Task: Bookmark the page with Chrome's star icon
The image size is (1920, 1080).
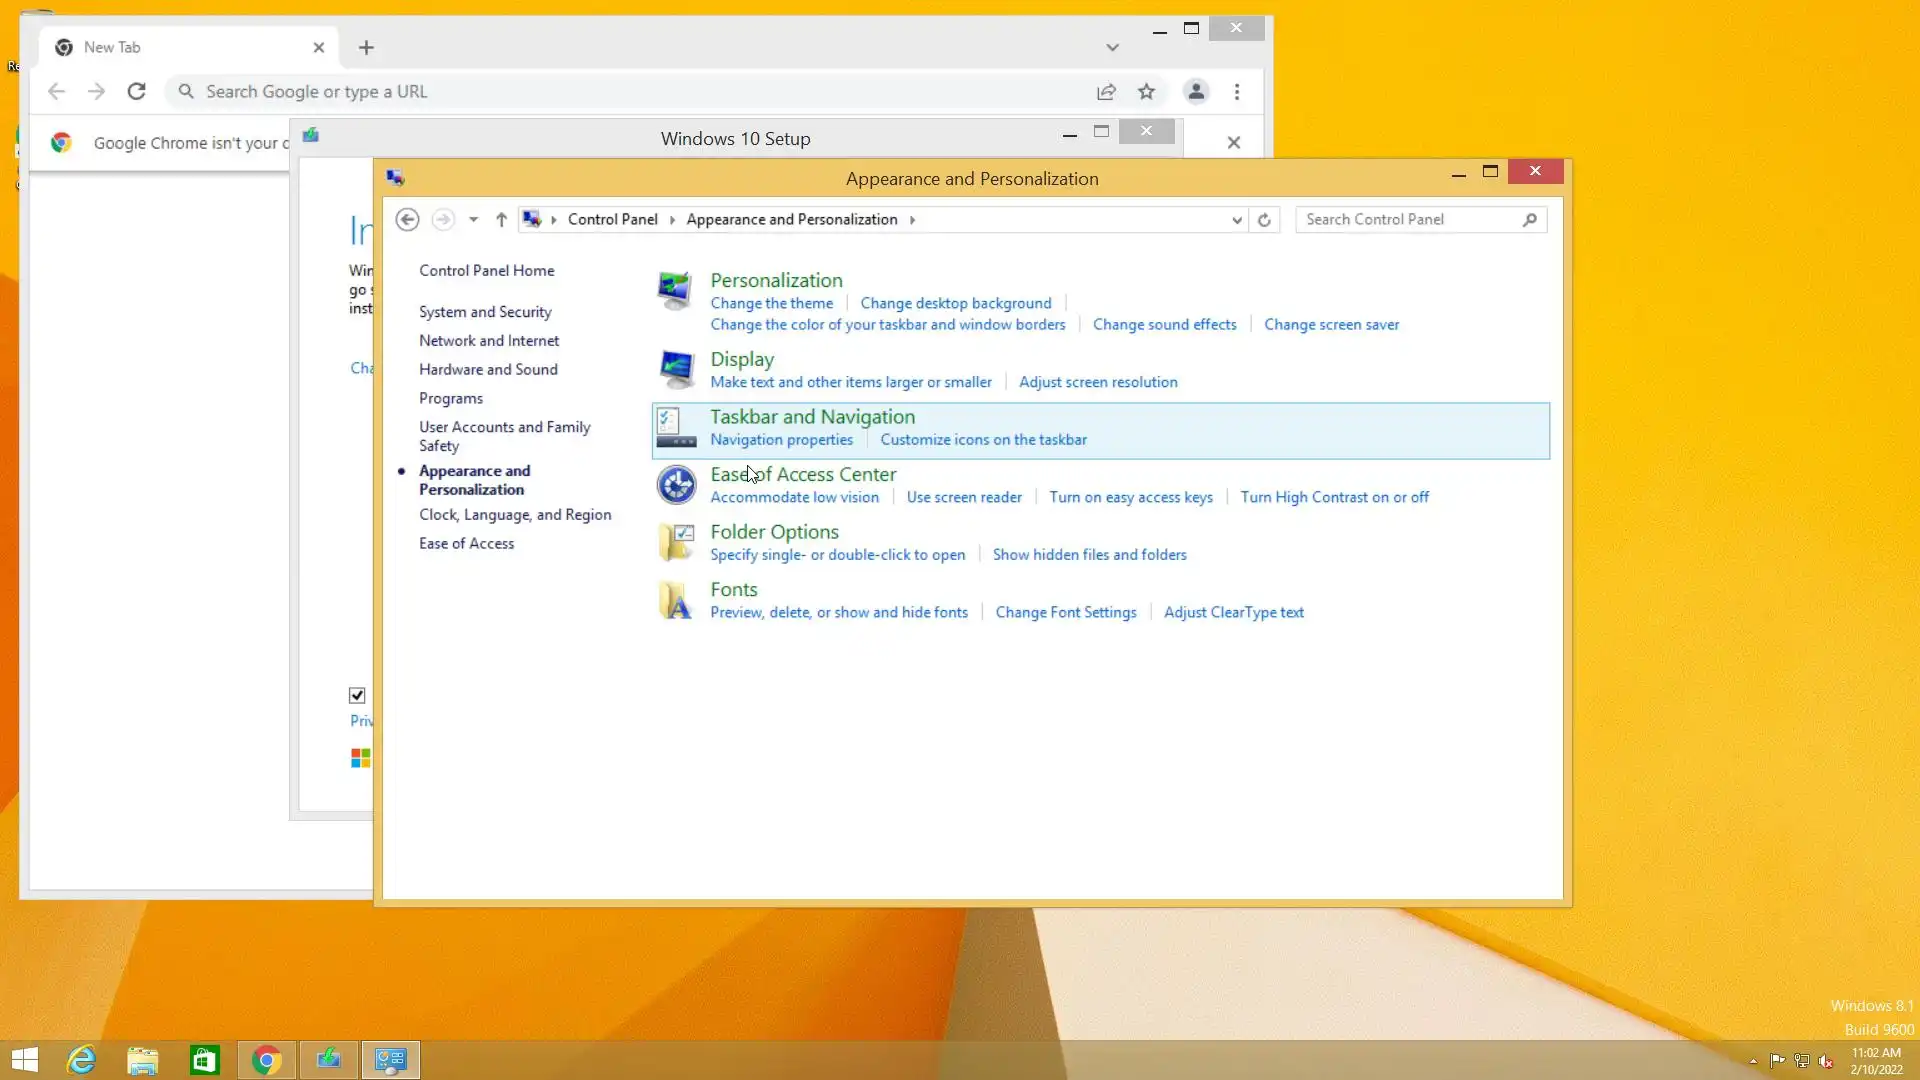Action: (1146, 92)
